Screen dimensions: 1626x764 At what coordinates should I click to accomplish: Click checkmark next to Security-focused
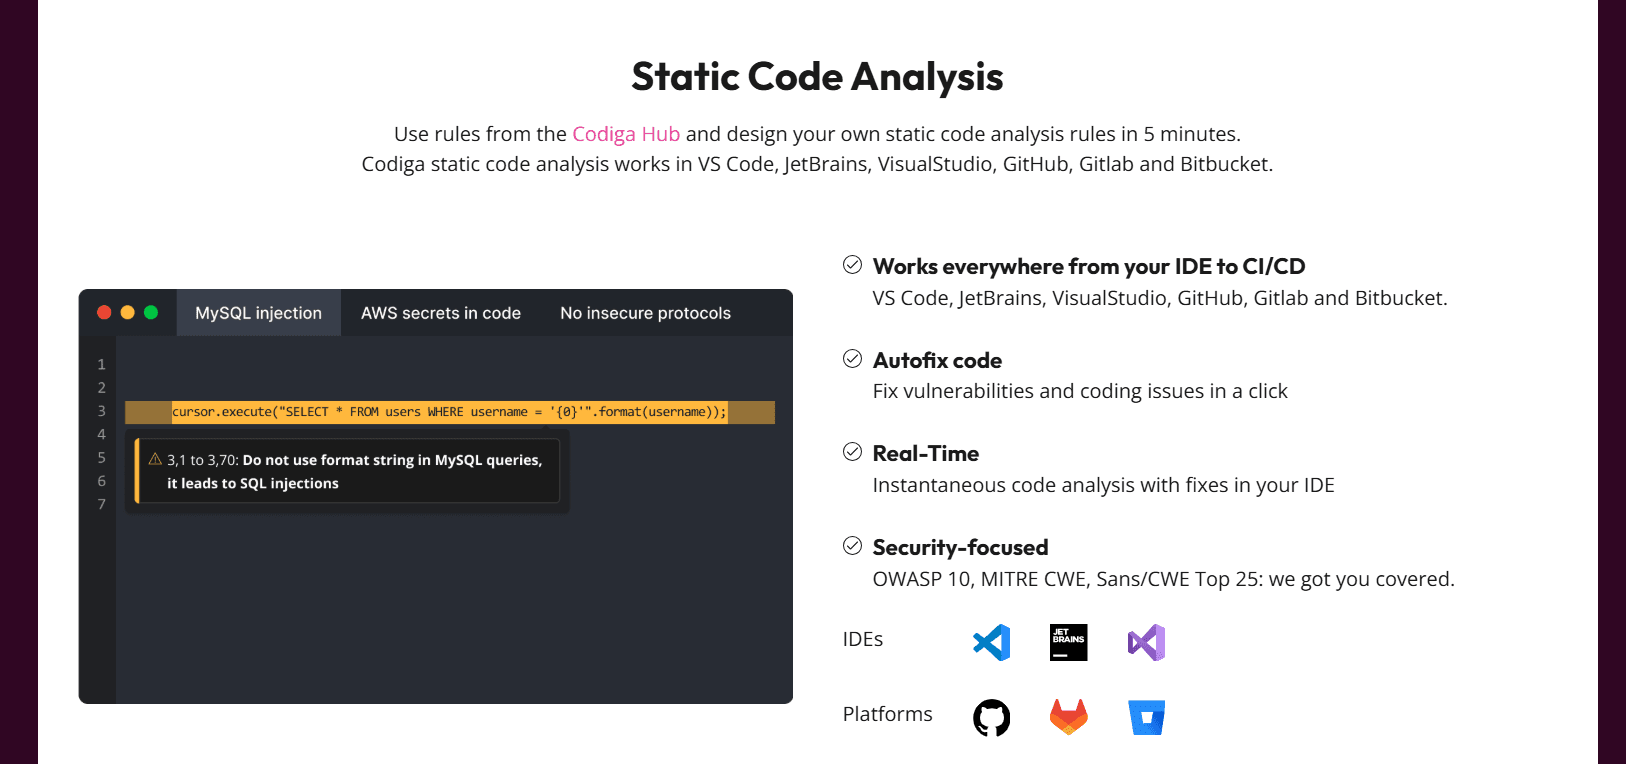pos(852,546)
